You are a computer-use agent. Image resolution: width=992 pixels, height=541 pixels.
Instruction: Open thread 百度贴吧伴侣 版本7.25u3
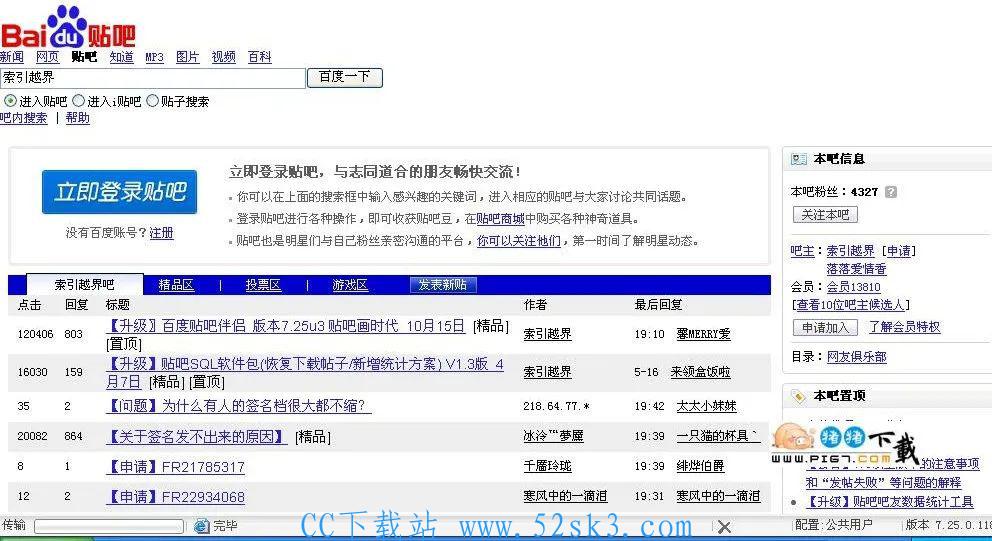coord(286,326)
